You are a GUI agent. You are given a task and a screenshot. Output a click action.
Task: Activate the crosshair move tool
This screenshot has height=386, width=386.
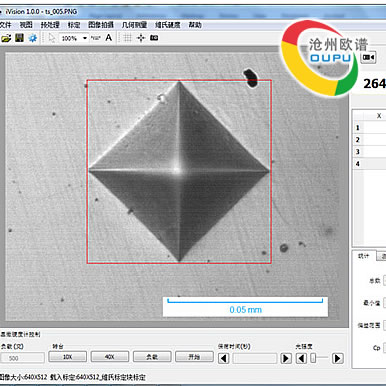pyautogui.click(x=141, y=38)
